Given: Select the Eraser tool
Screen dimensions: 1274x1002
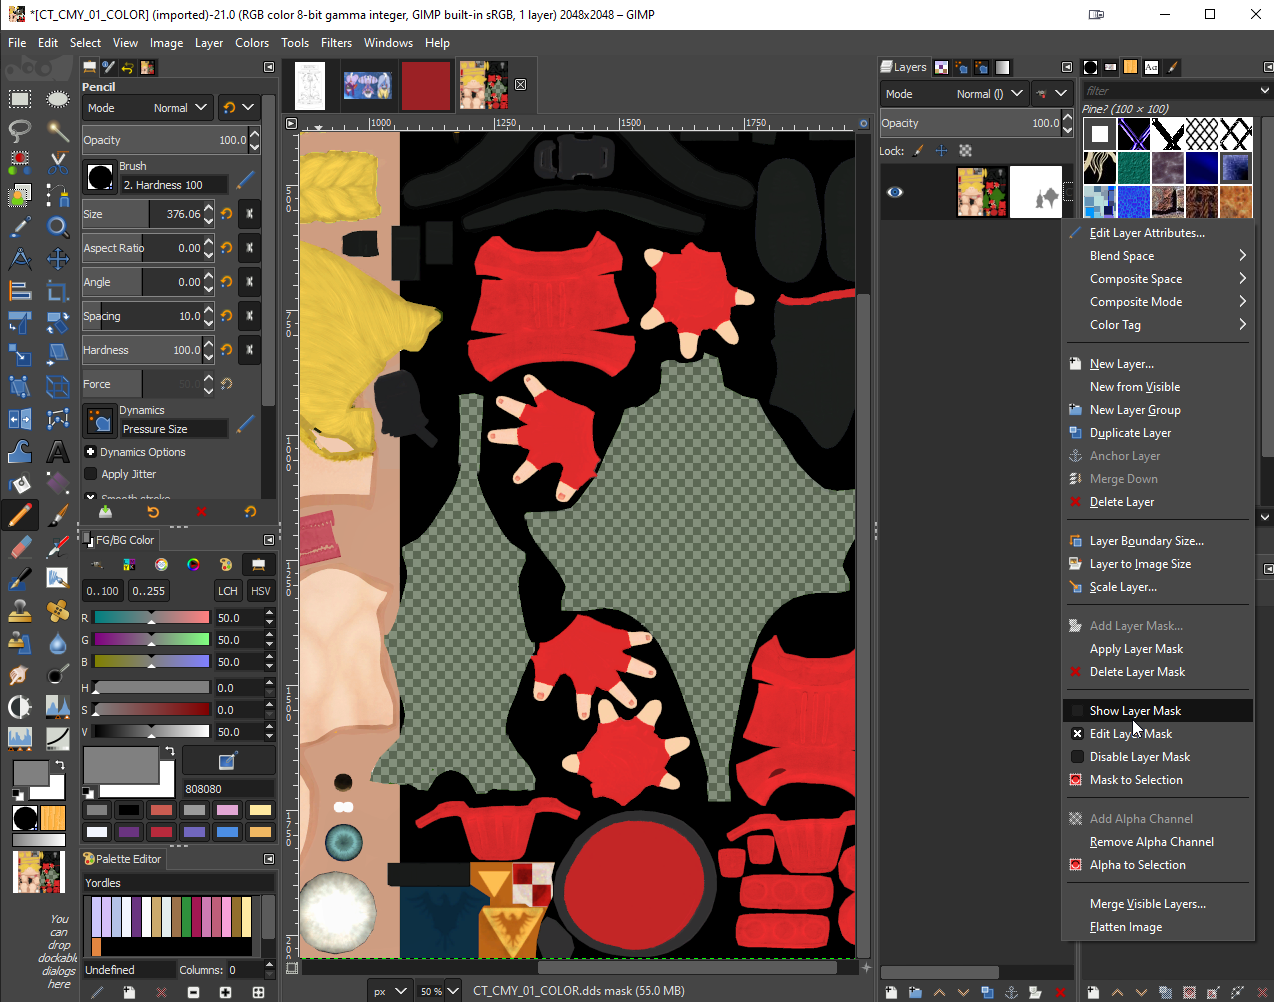Looking at the screenshot, I should point(19,547).
